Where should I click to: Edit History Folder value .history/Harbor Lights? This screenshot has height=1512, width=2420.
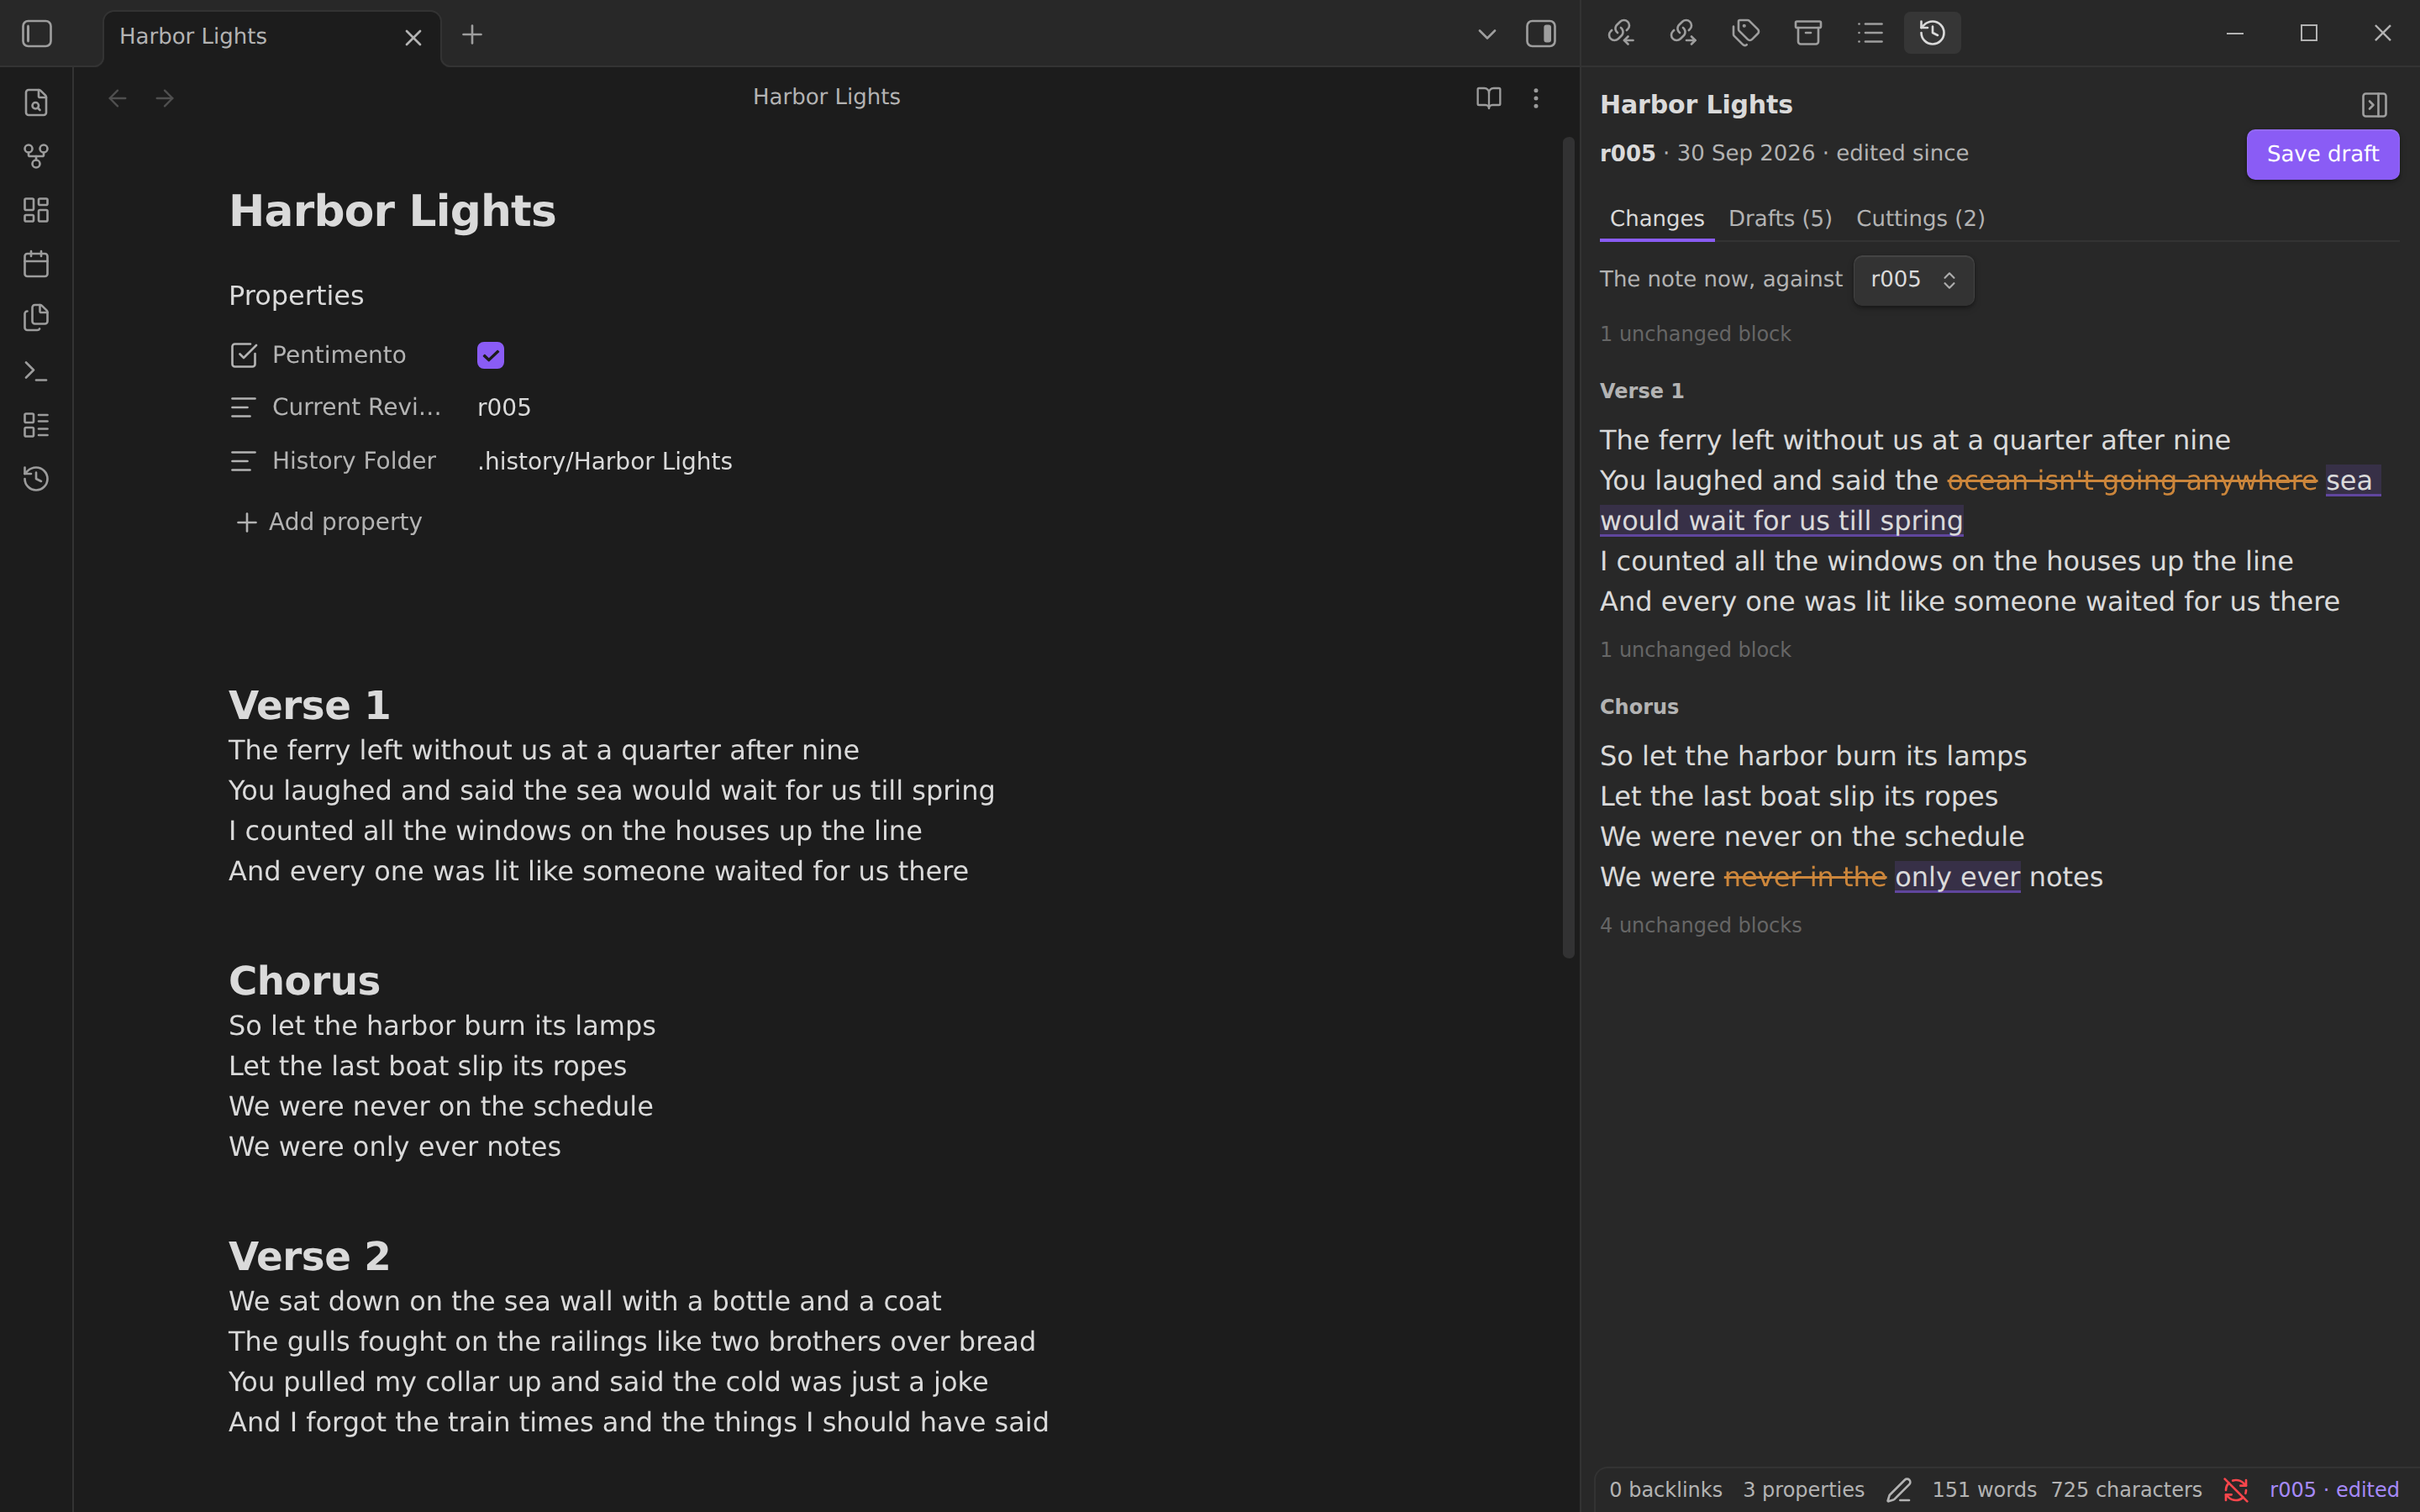point(605,461)
